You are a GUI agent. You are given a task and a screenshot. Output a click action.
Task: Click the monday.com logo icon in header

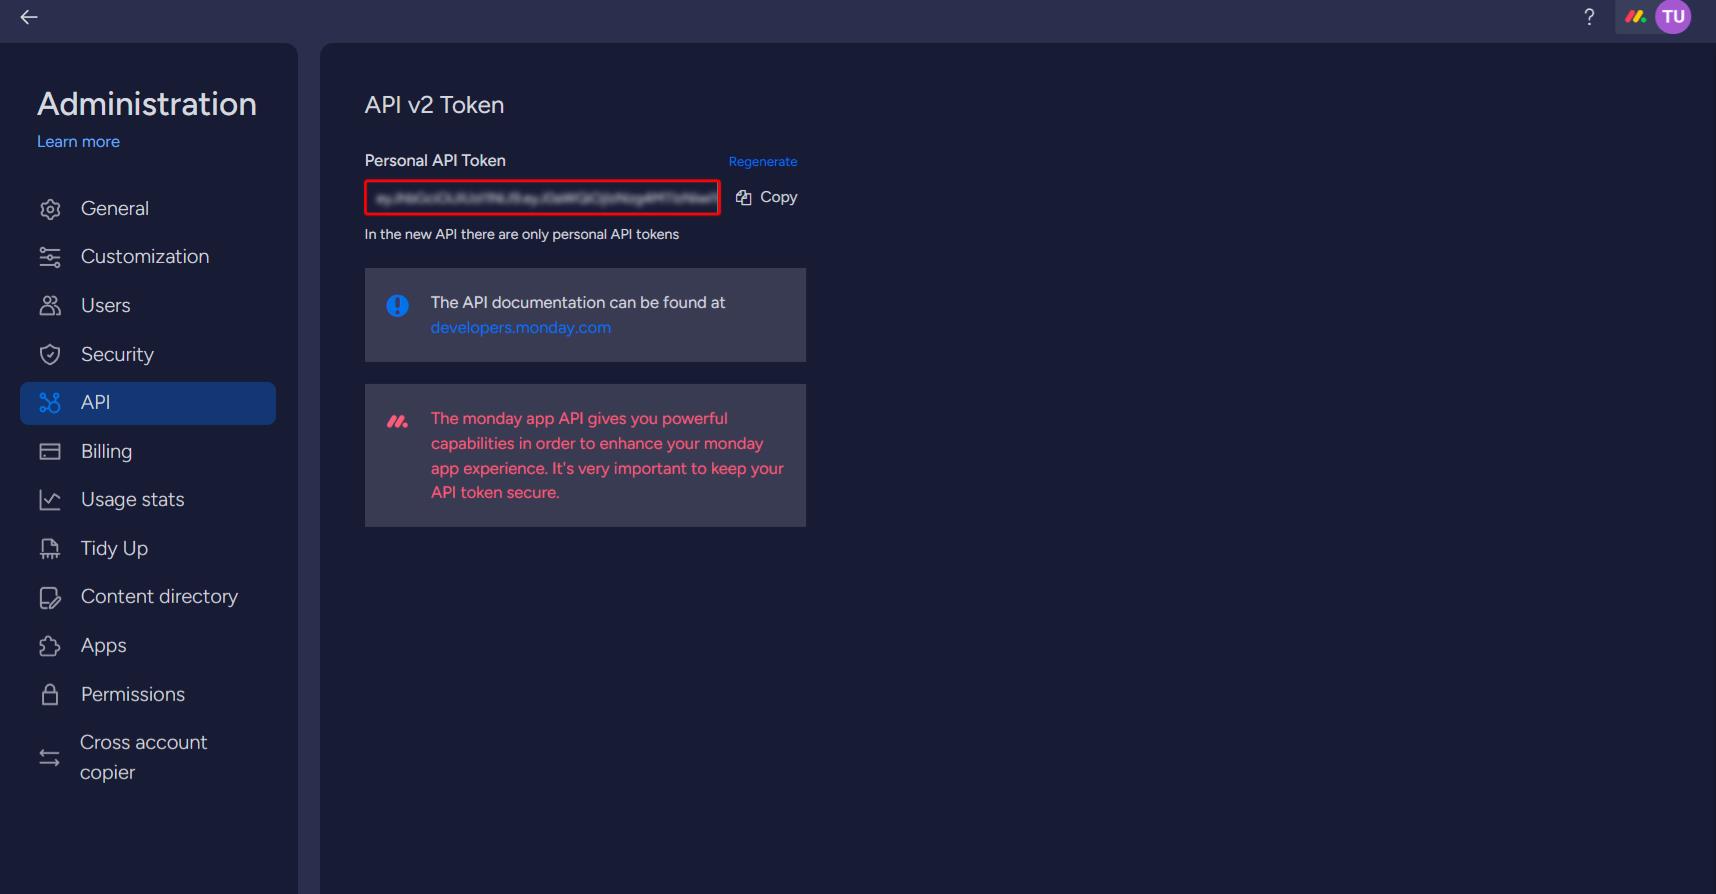coord(1635,17)
